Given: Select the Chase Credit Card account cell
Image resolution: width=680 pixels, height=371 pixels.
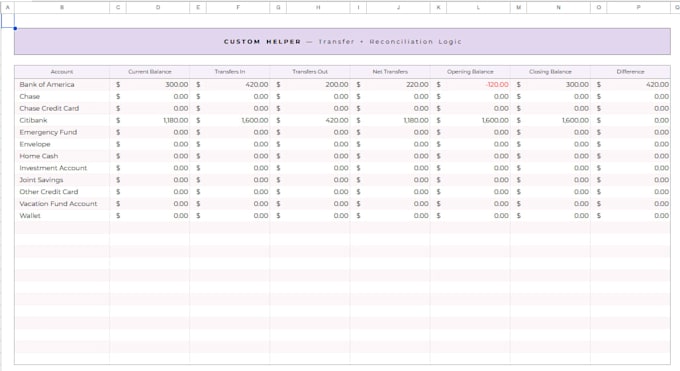Looking at the screenshot, I should tap(62, 108).
